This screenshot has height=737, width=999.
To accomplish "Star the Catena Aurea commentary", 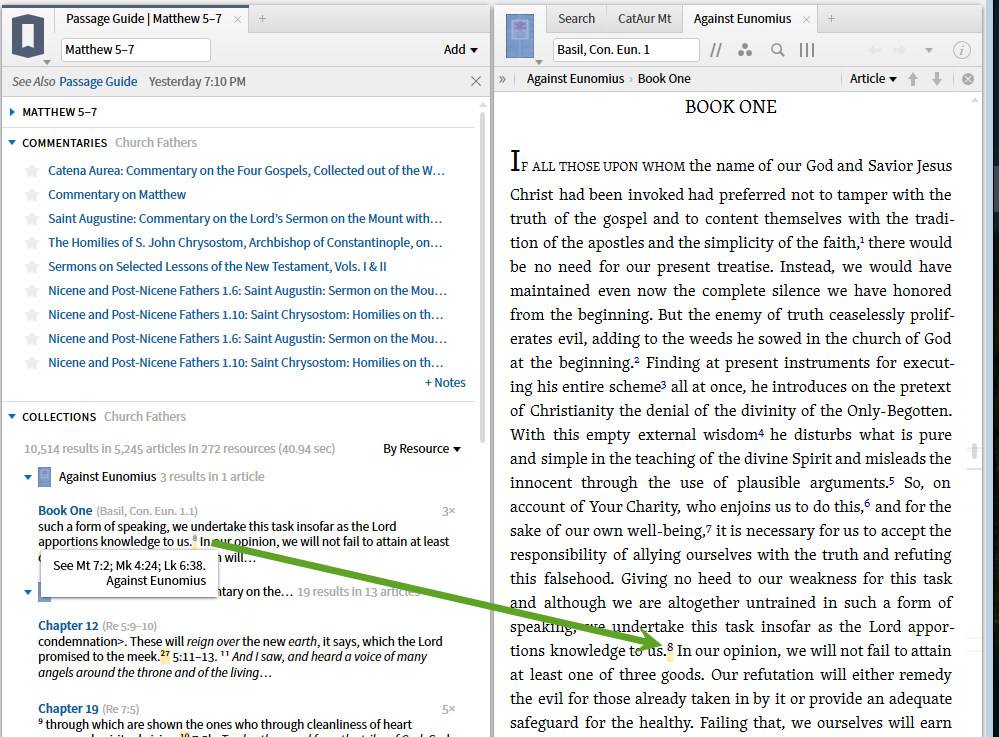I will tap(31, 171).
